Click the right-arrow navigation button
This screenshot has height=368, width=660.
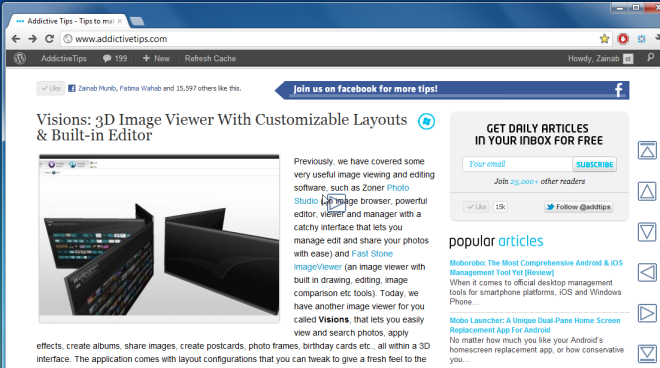click(647, 313)
